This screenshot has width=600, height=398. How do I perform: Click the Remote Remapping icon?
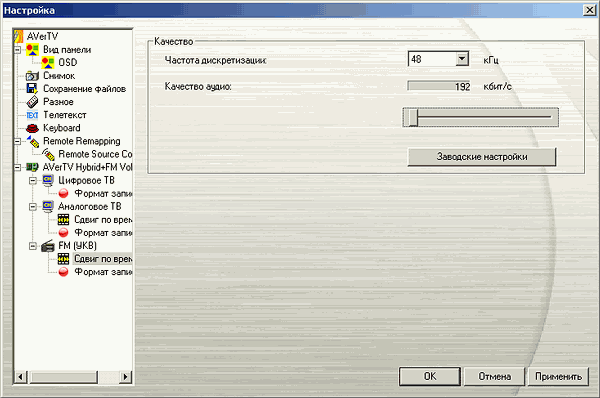point(33,141)
